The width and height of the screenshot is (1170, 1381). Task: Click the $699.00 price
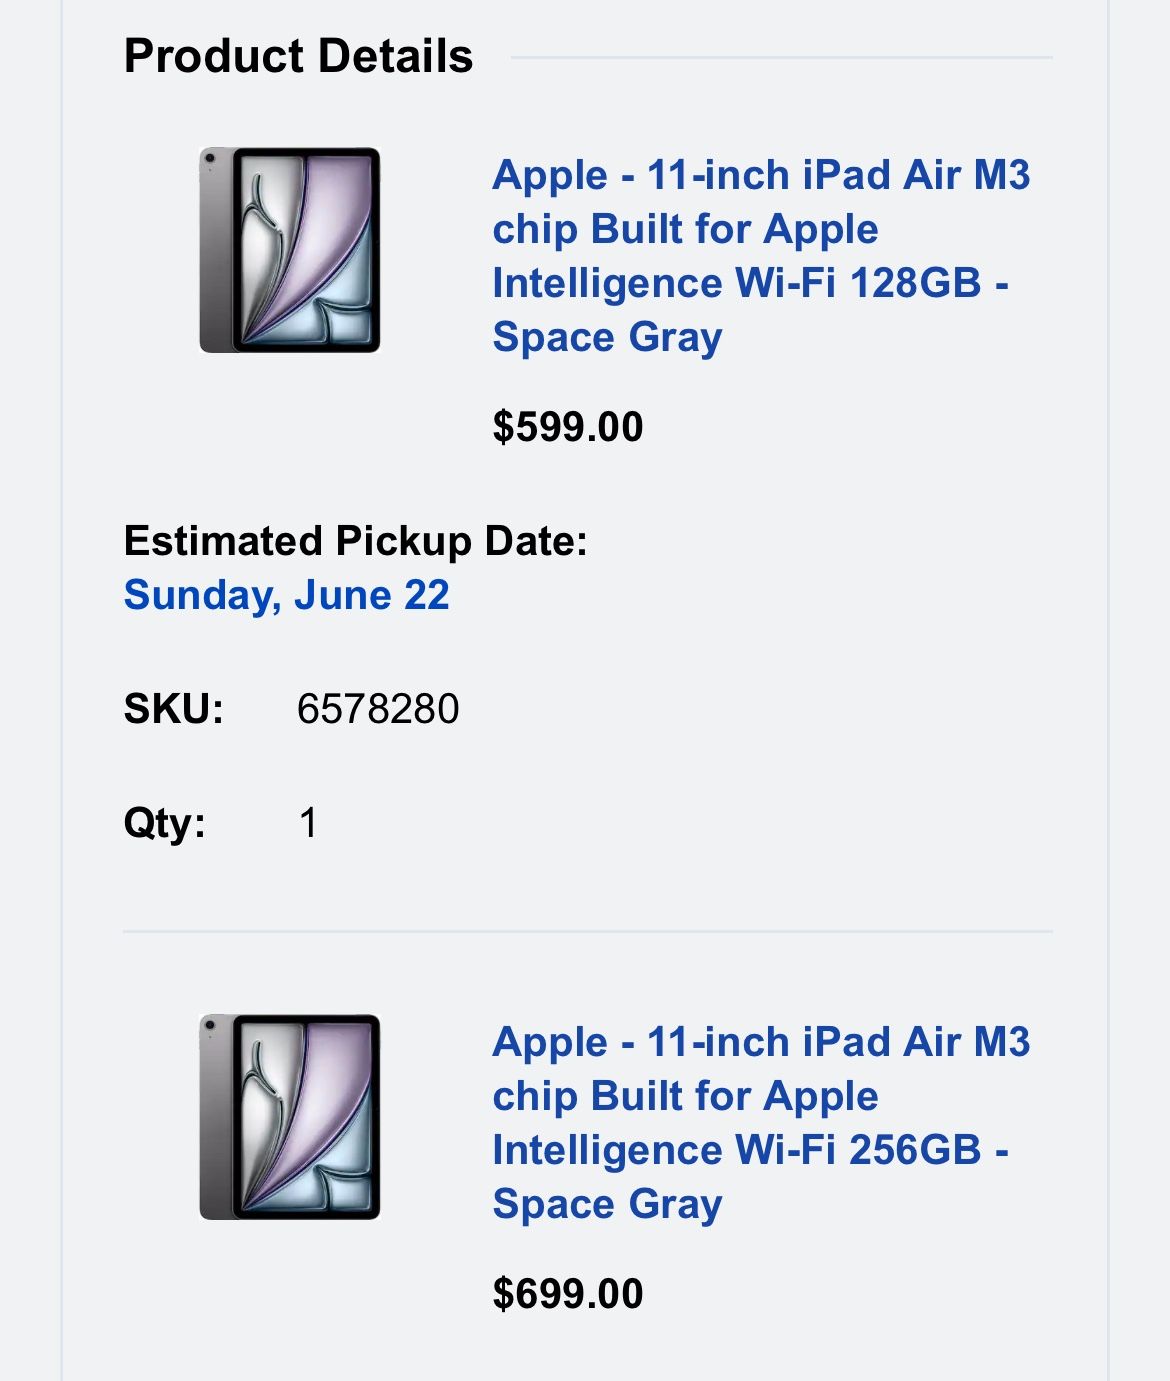(567, 1294)
